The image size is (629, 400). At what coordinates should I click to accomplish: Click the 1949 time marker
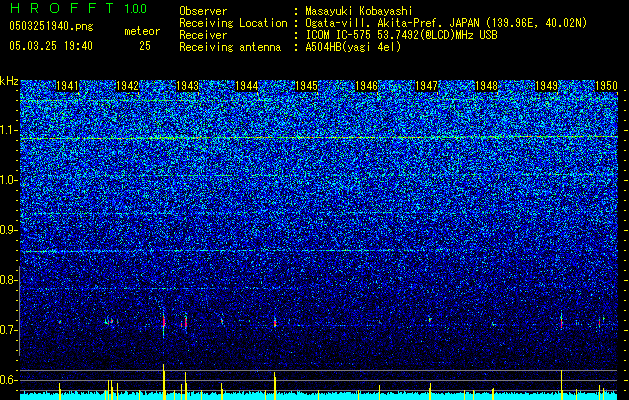click(x=546, y=86)
